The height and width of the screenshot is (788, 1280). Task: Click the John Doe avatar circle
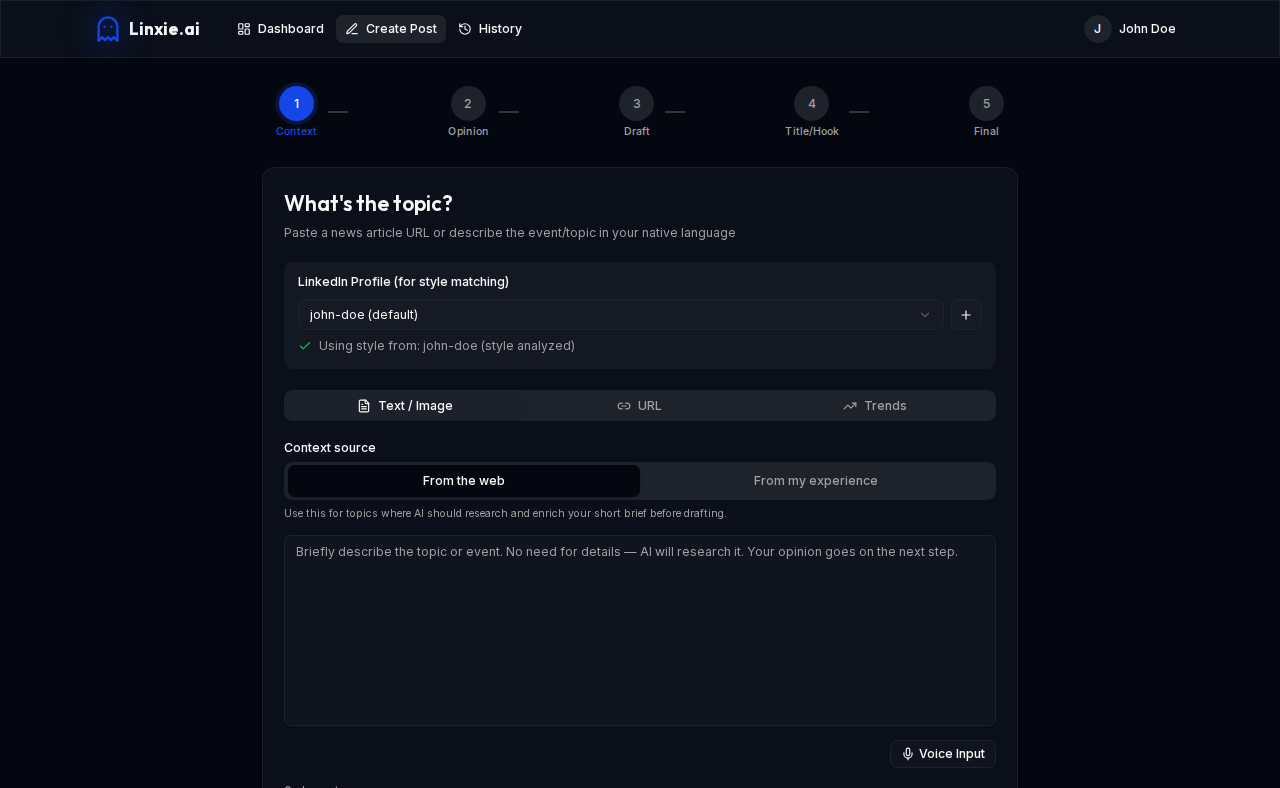(x=1098, y=29)
